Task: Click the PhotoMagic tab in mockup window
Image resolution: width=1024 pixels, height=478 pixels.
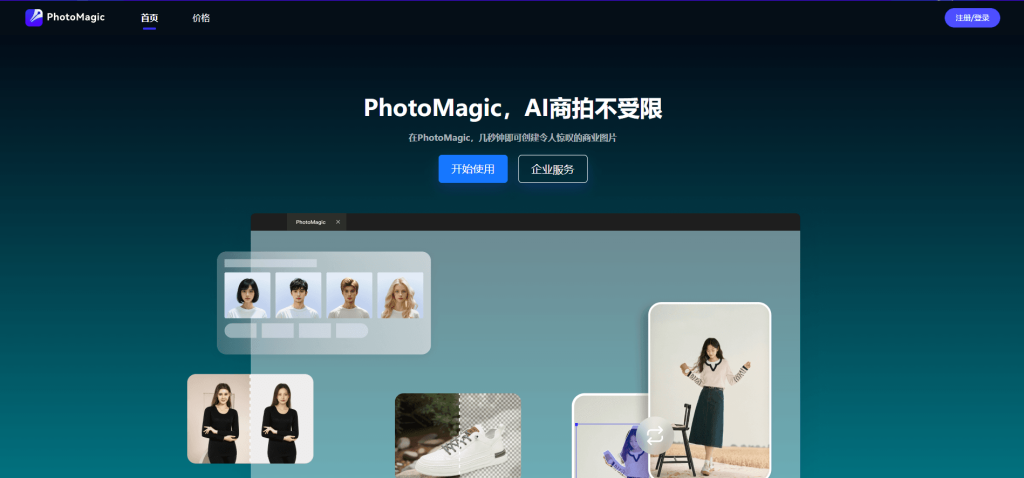Action: click(x=311, y=222)
